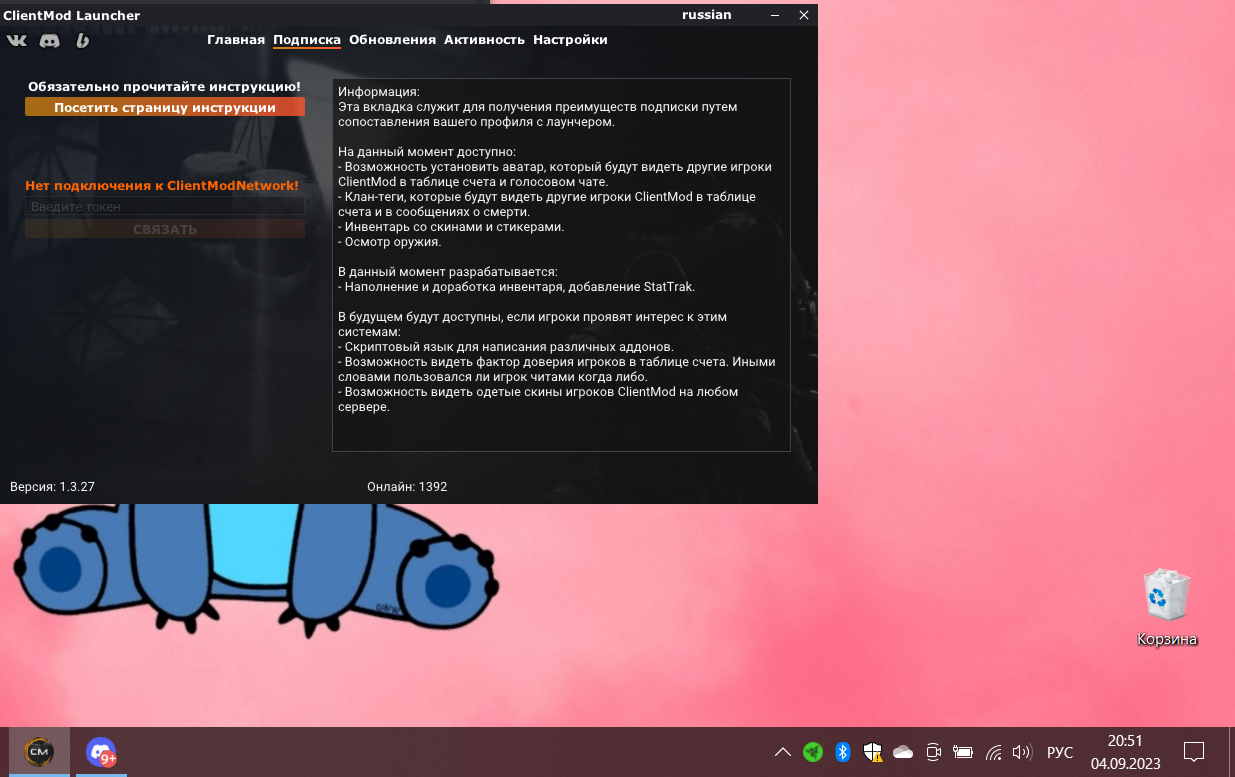The height and width of the screenshot is (777, 1235).
Task: Switch keyboard layout via РУС indicator
Action: tap(1059, 752)
